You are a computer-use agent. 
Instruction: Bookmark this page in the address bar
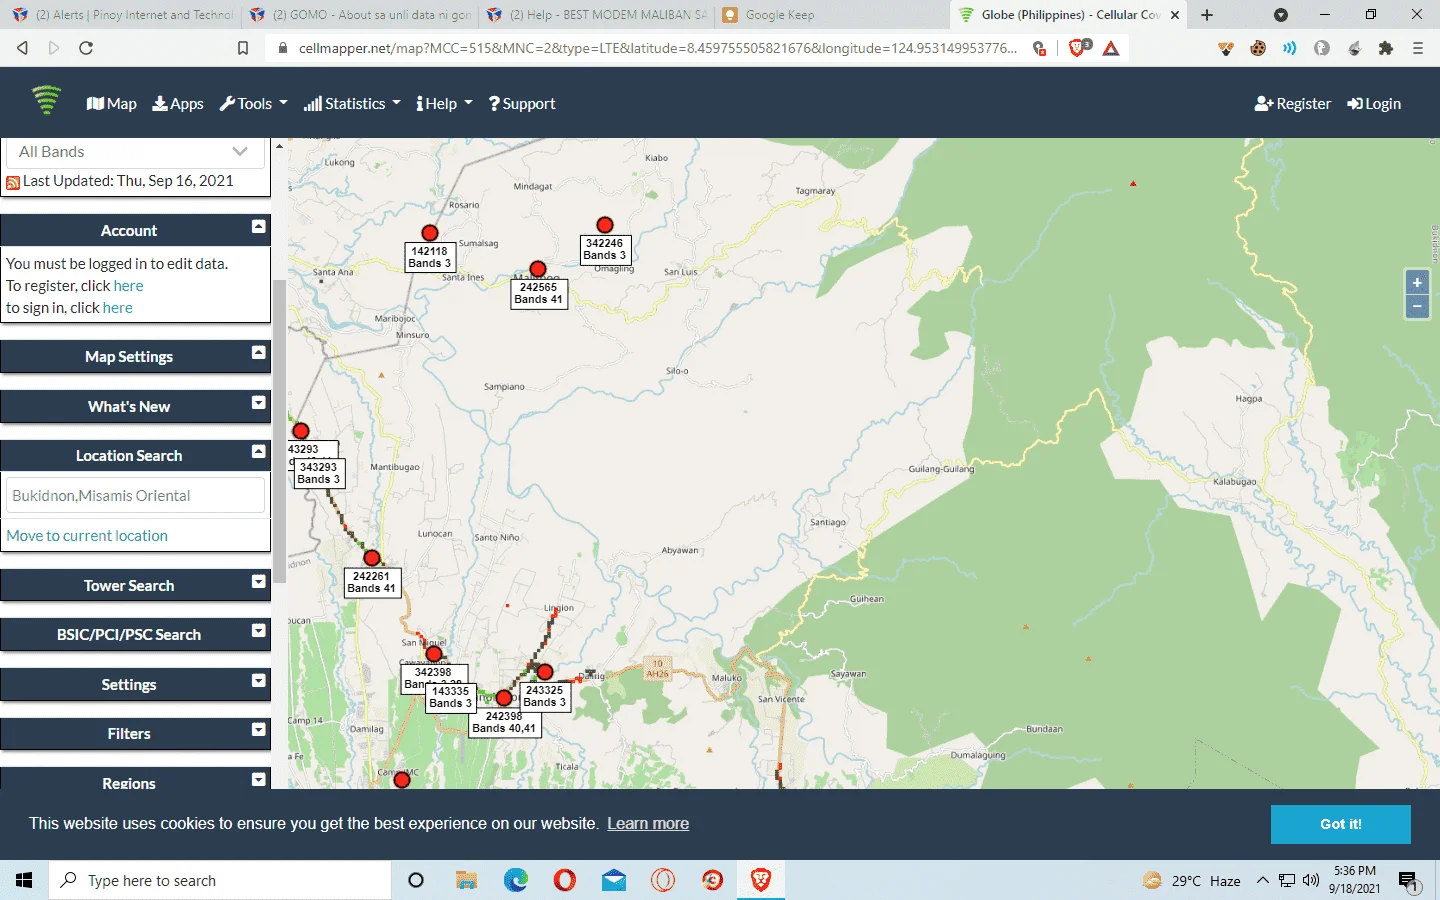point(243,48)
